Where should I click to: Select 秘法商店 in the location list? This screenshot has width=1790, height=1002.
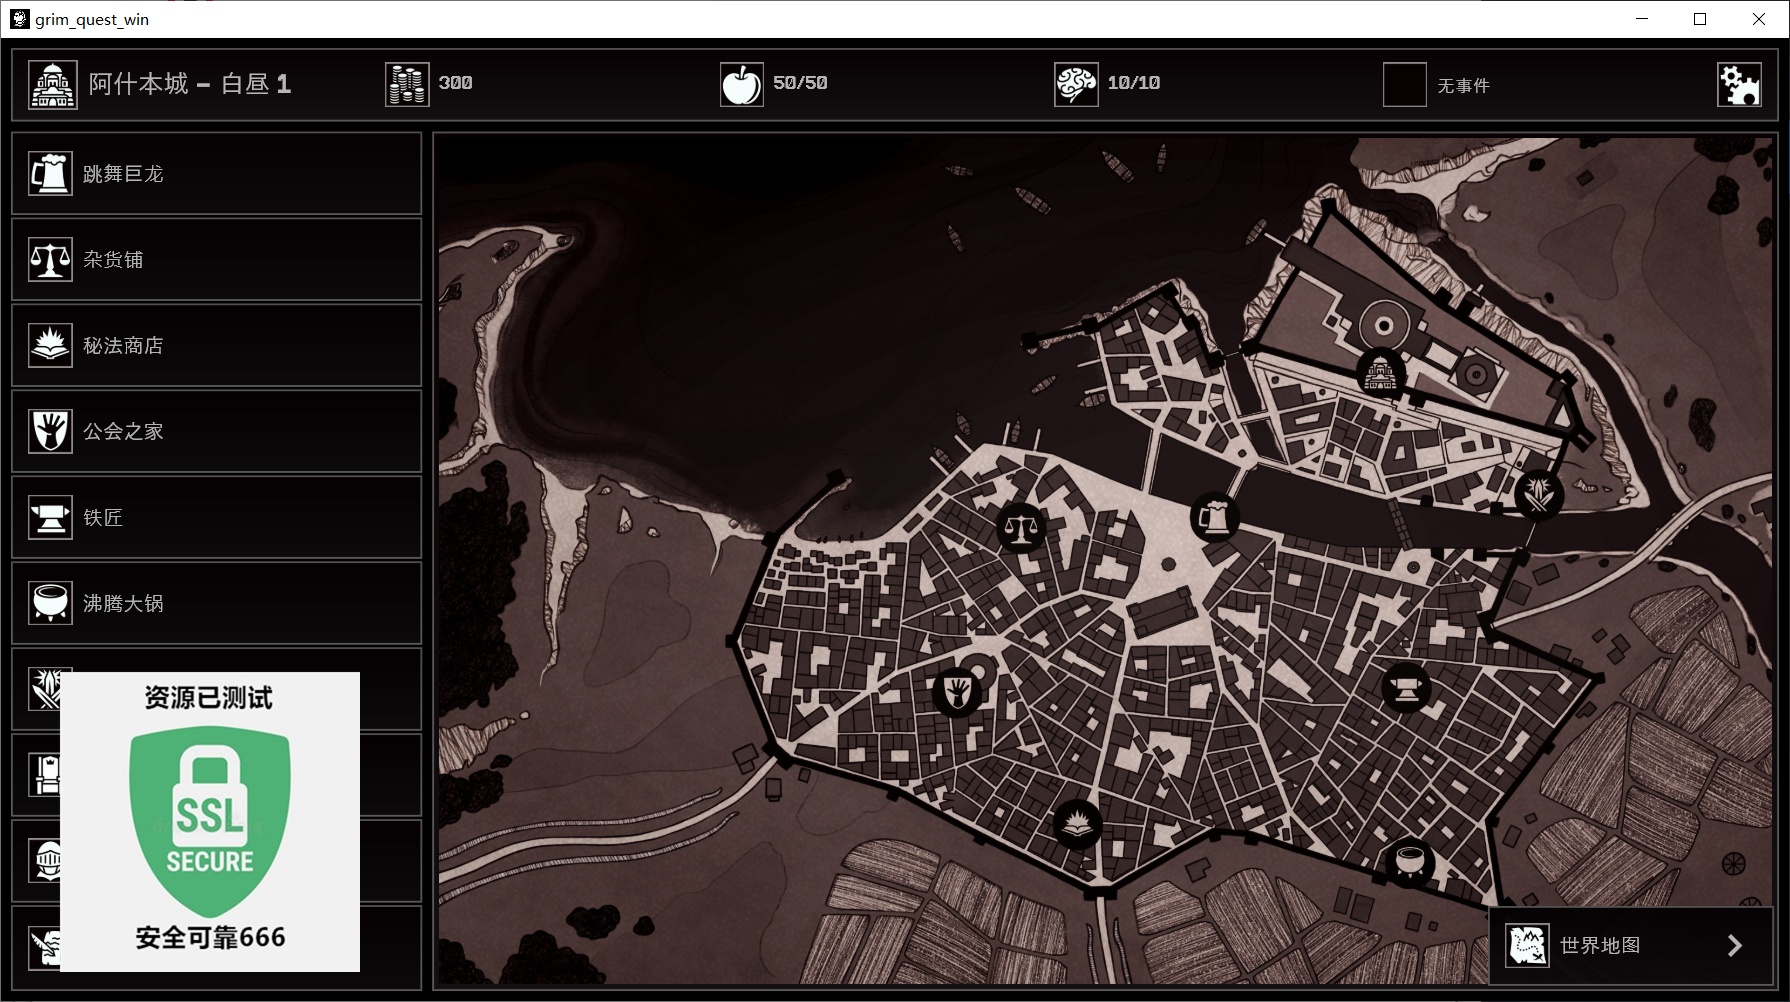pos(217,346)
